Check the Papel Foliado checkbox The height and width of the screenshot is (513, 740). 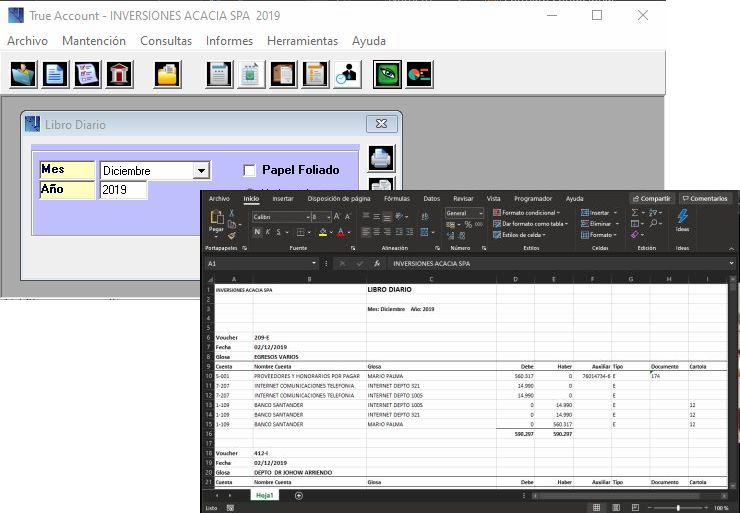249,170
